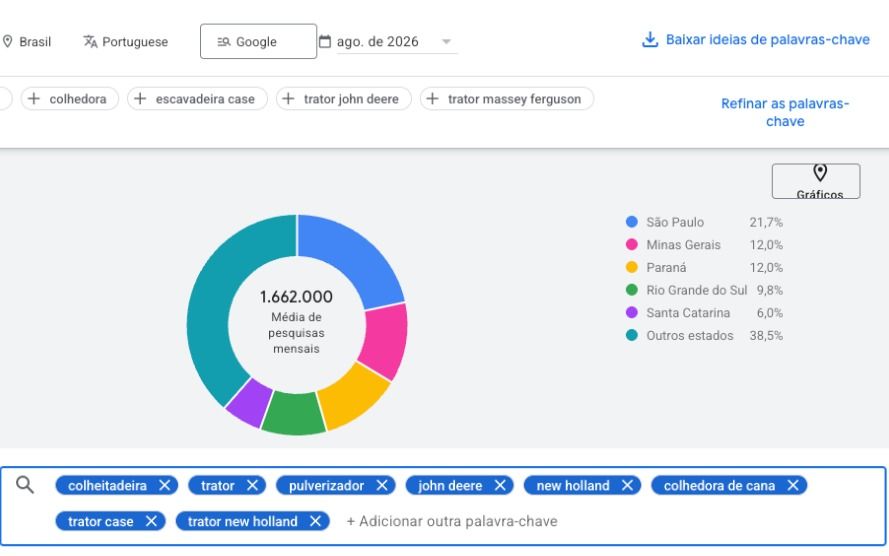Image resolution: width=889 pixels, height=556 pixels.
Task: Add the colhedora suggestion chip
Action: (70, 99)
